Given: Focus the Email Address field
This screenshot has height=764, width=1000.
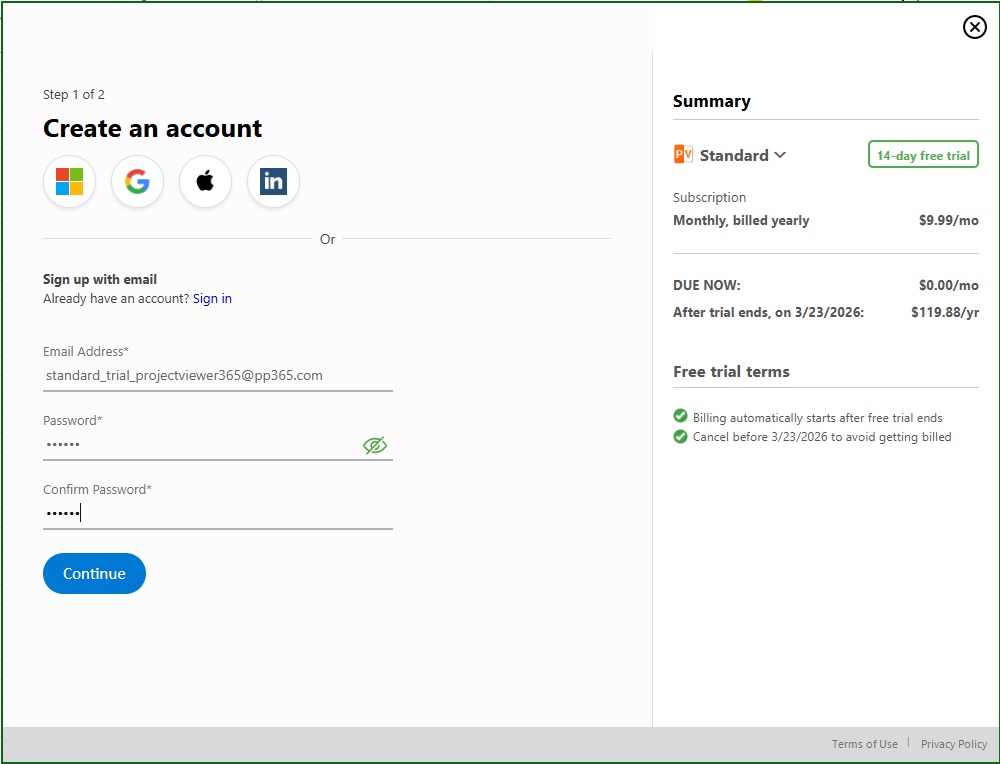Looking at the screenshot, I should (x=217, y=376).
